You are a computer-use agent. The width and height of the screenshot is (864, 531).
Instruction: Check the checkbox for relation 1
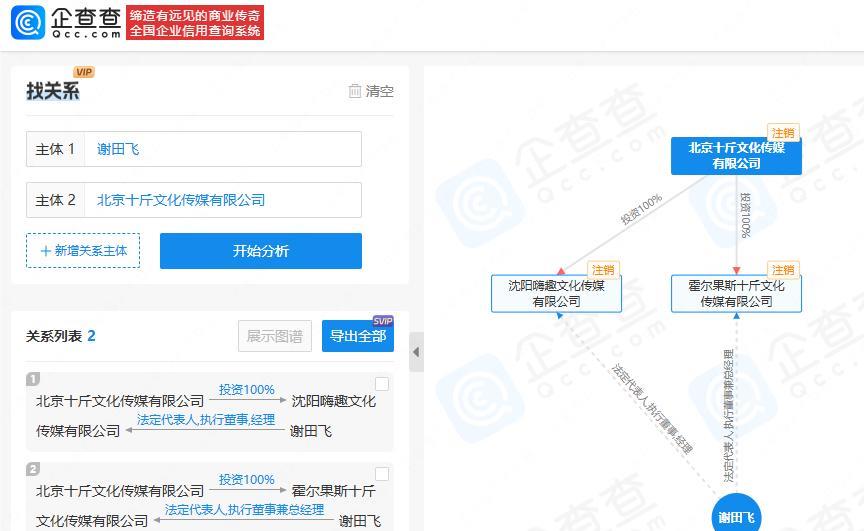(x=381, y=384)
